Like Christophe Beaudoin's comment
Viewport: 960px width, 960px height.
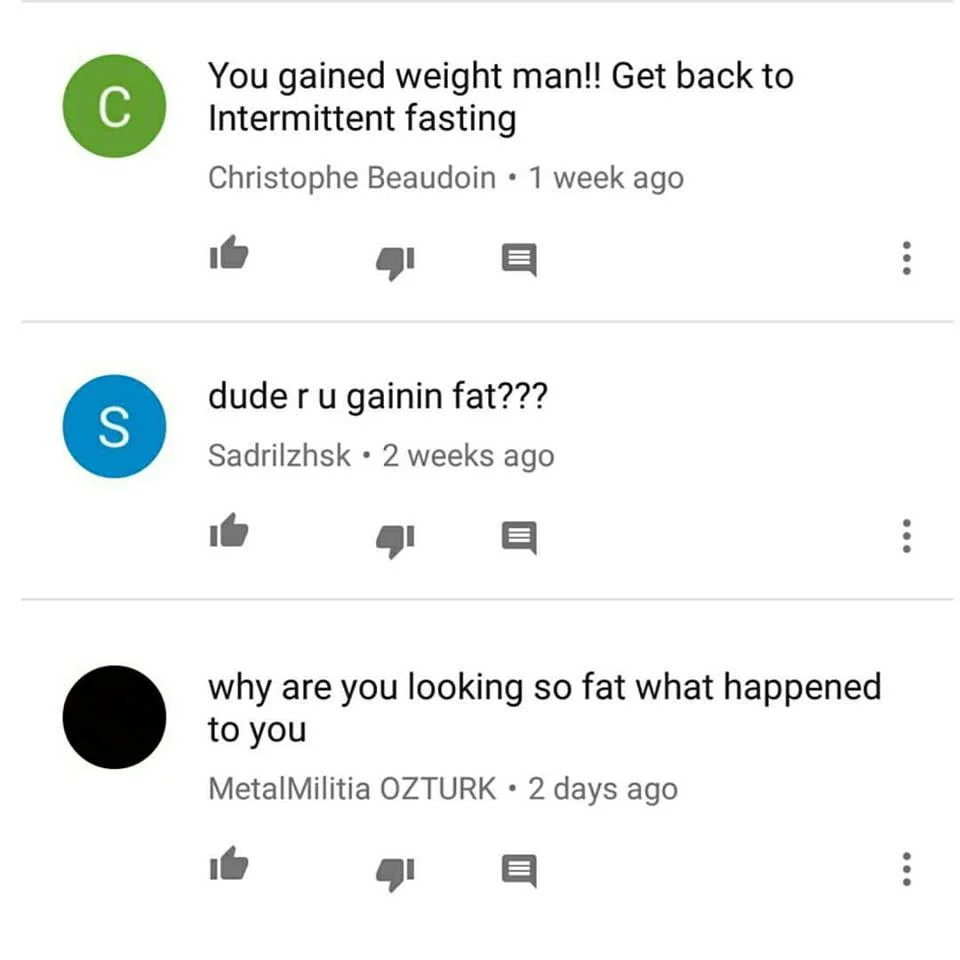[229, 252]
